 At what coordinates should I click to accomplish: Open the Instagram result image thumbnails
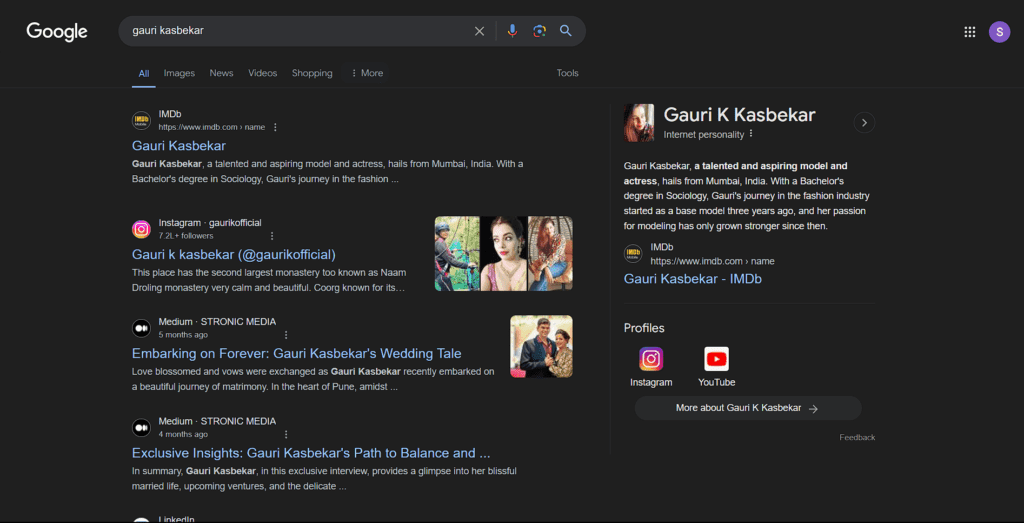[504, 253]
